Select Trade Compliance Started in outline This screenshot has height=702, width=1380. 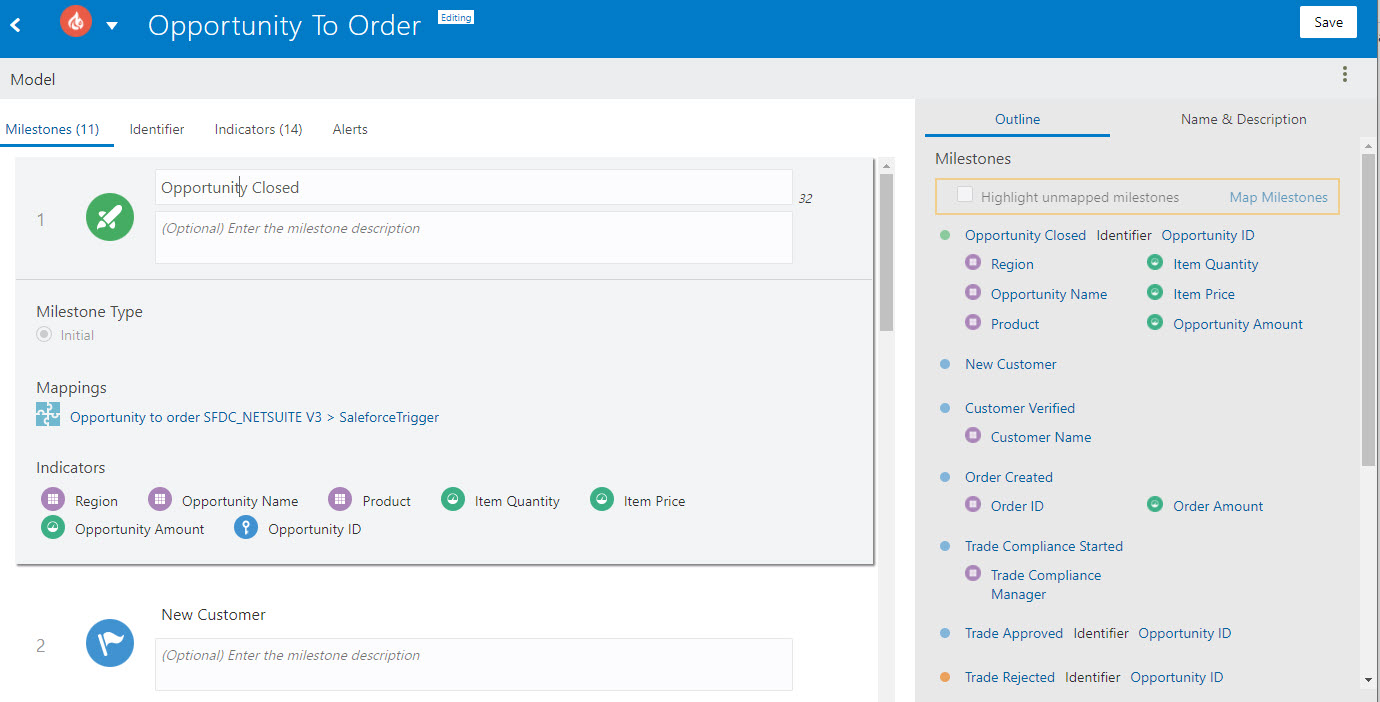[1044, 546]
